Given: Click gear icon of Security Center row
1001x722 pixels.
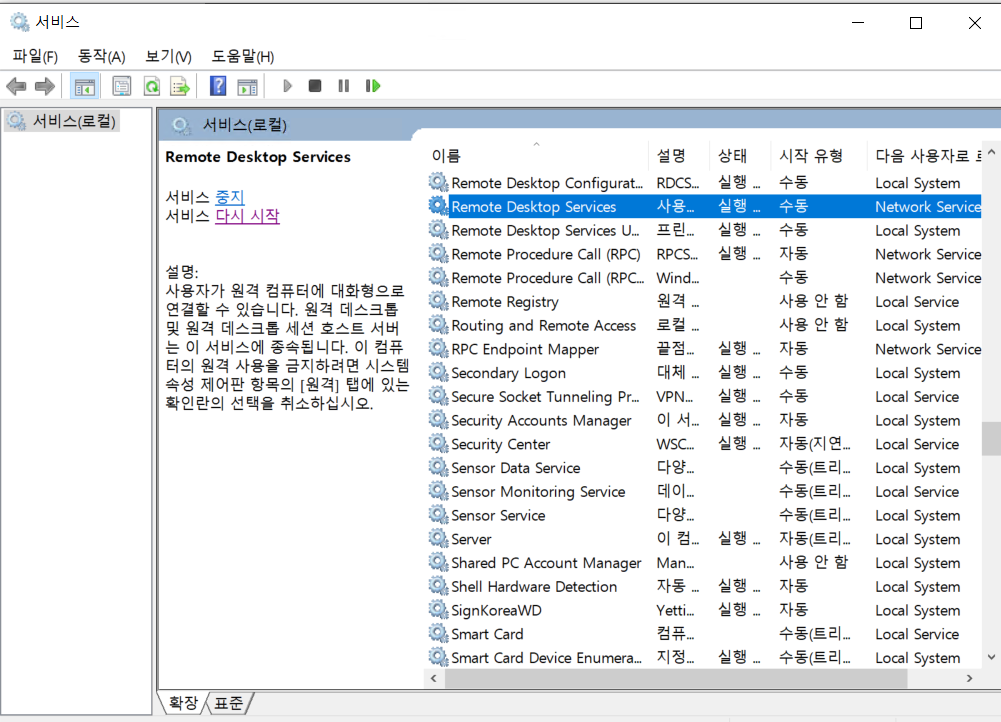Looking at the screenshot, I should (438, 444).
